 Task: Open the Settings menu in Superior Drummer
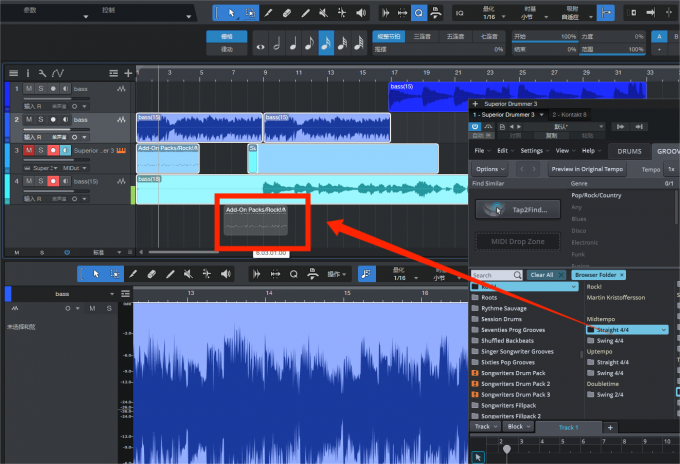pyautogui.click(x=531, y=150)
